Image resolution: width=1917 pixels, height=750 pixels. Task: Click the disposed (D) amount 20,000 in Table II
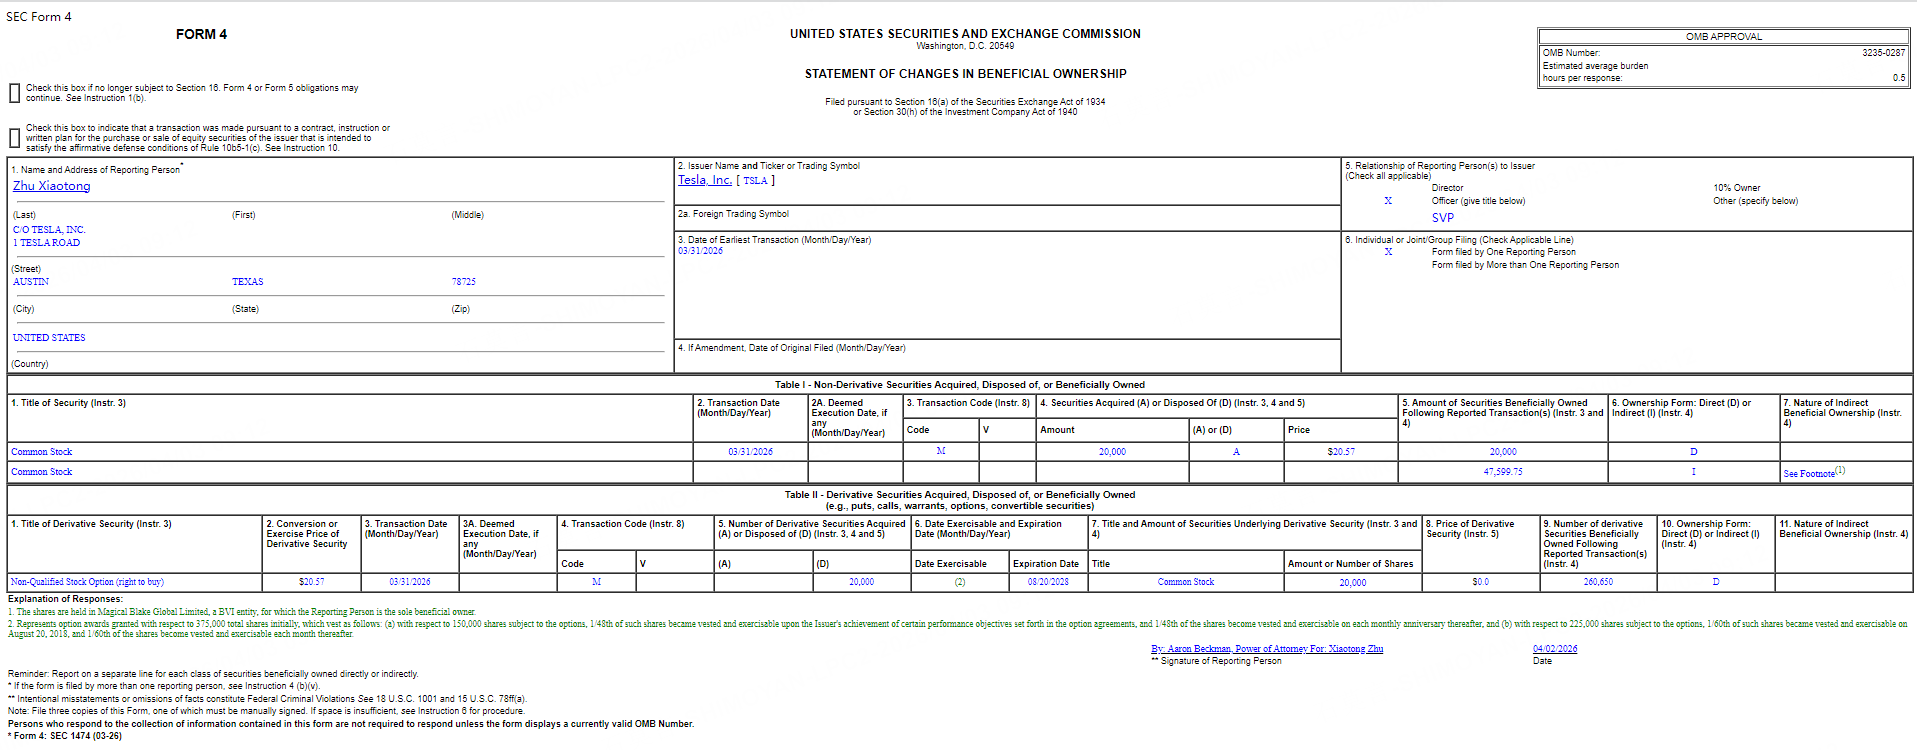coord(861,582)
